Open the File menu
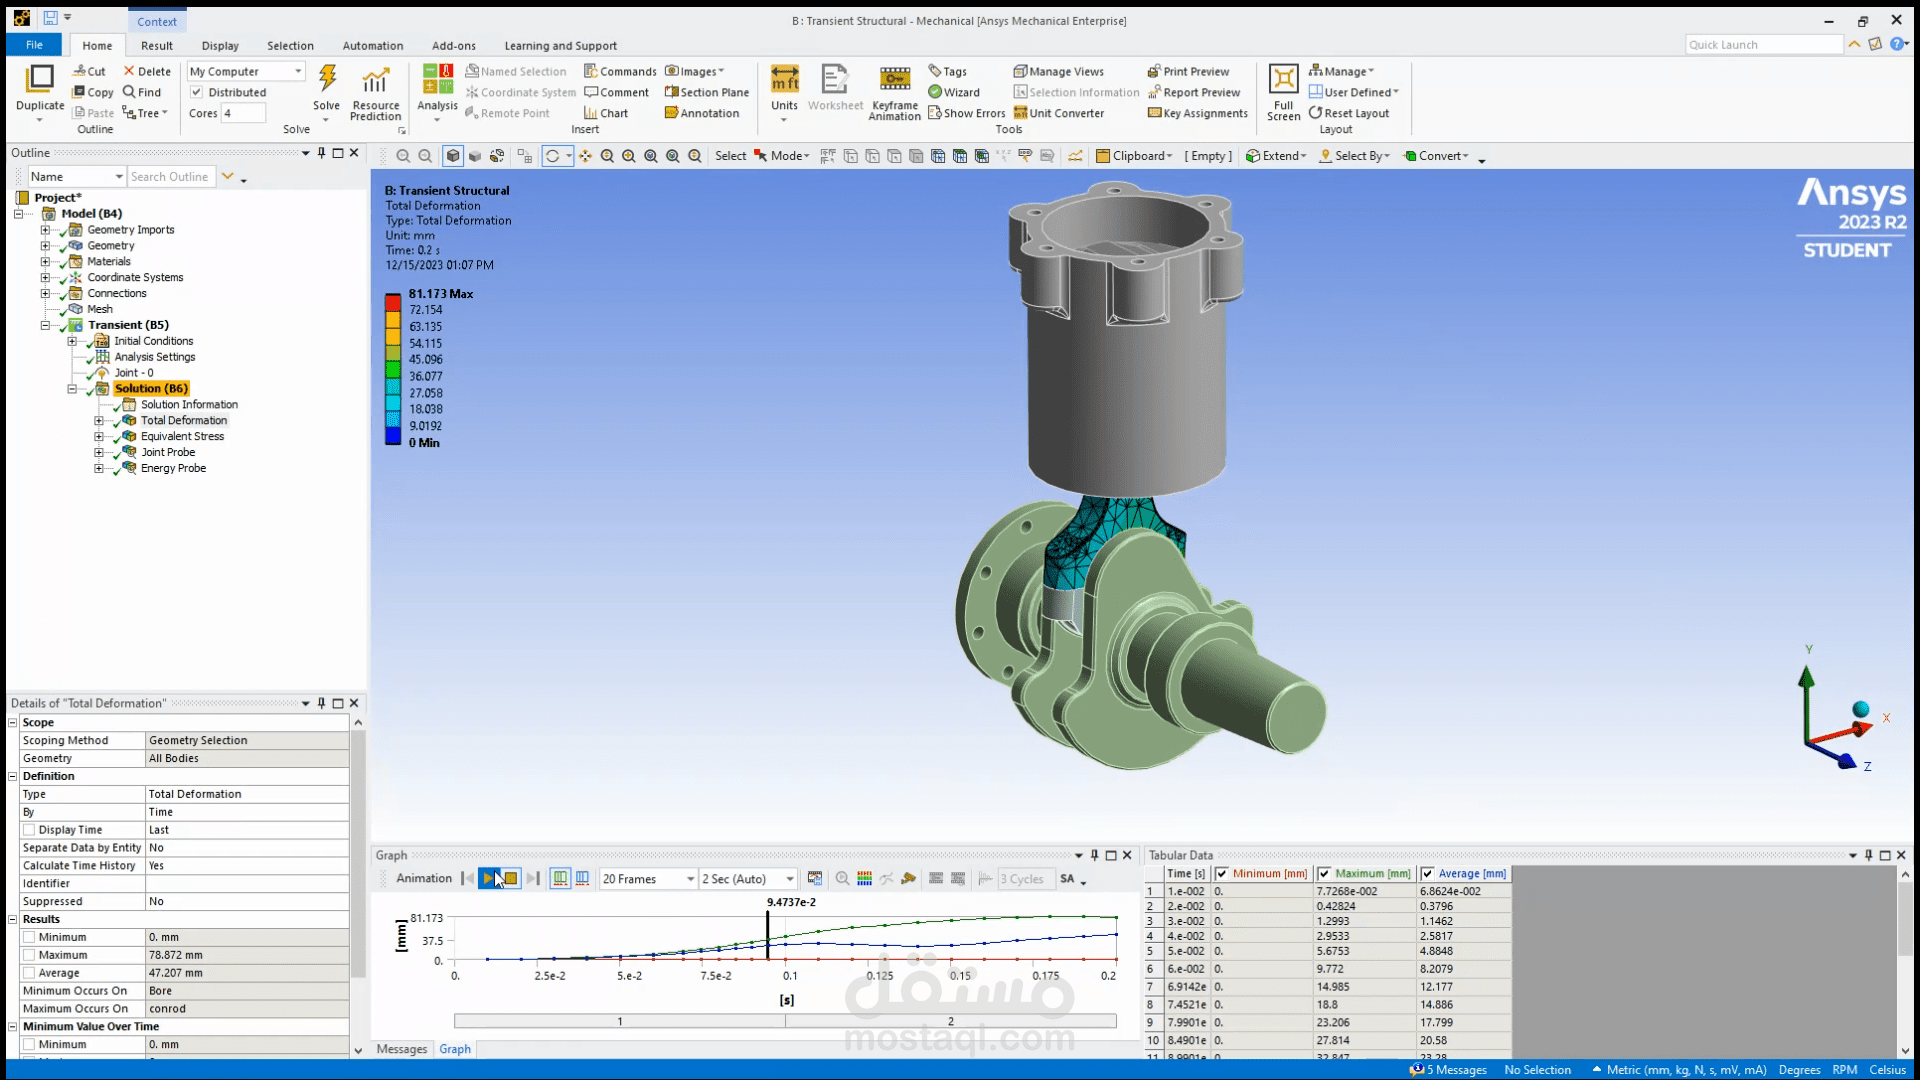This screenshot has width=1920, height=1080. 34,45
